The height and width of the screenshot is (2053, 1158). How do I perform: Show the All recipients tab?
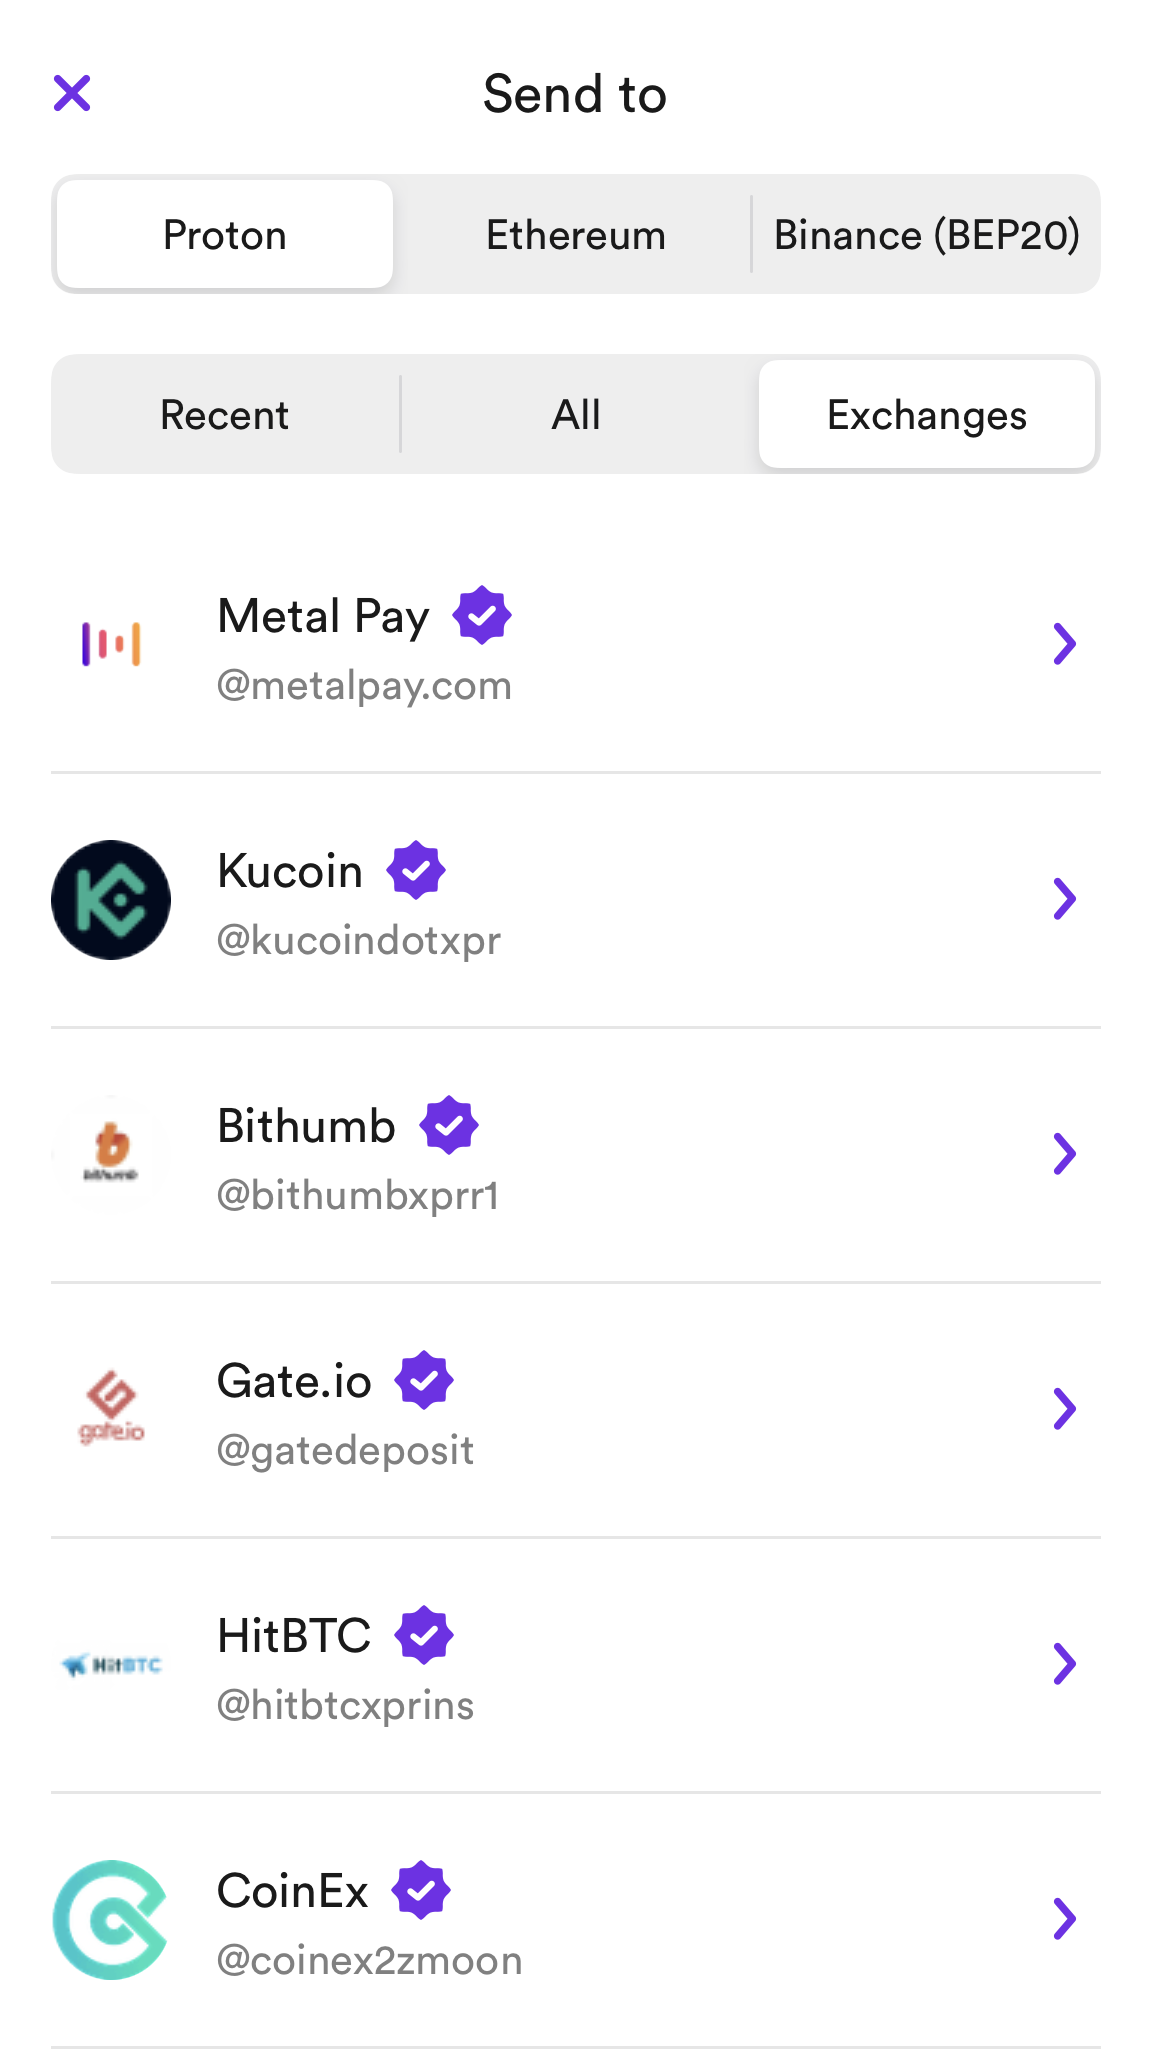pos(576,415)
